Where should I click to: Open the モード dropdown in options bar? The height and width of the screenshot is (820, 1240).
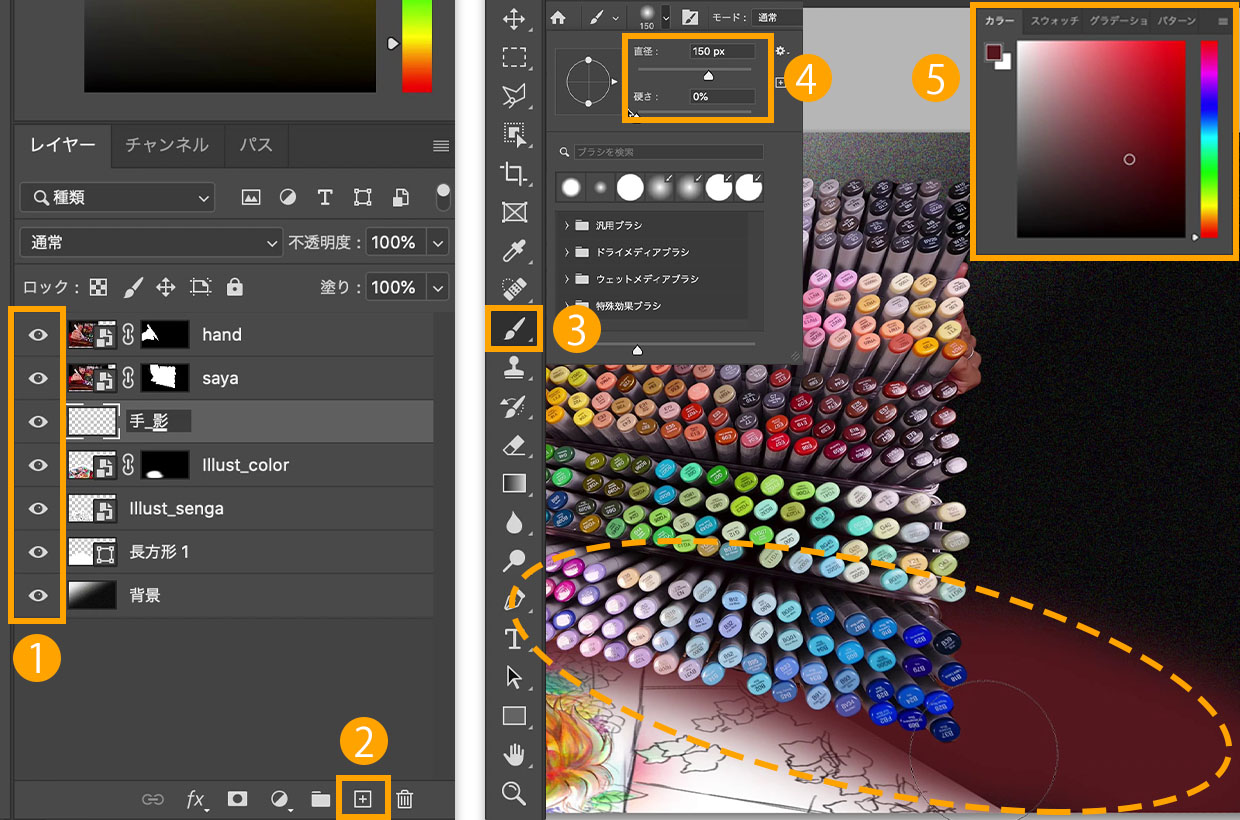point(777,17)
